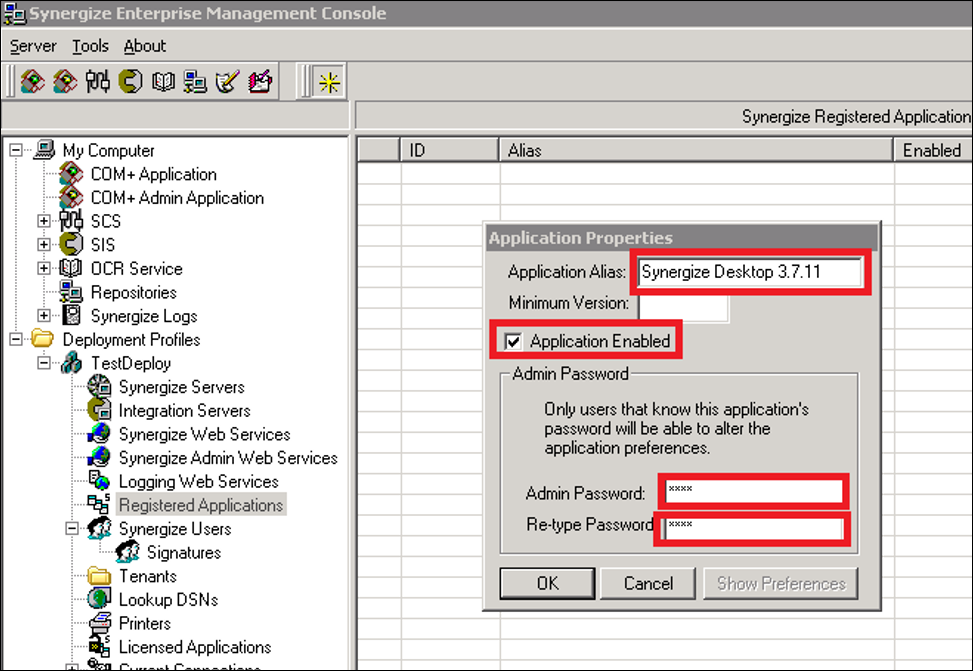
Task: Select the Lookup DSNs tree icon
Action: (x=100, y=600)
